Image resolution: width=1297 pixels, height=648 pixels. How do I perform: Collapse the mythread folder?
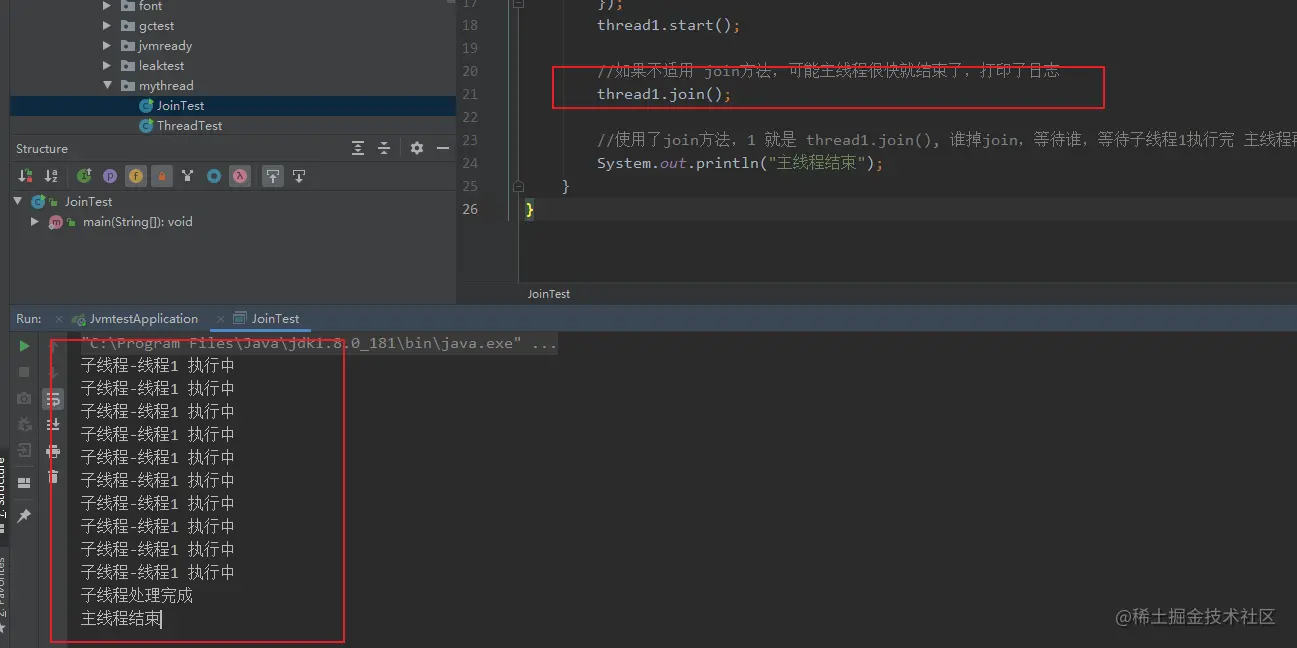coord(107,86)
